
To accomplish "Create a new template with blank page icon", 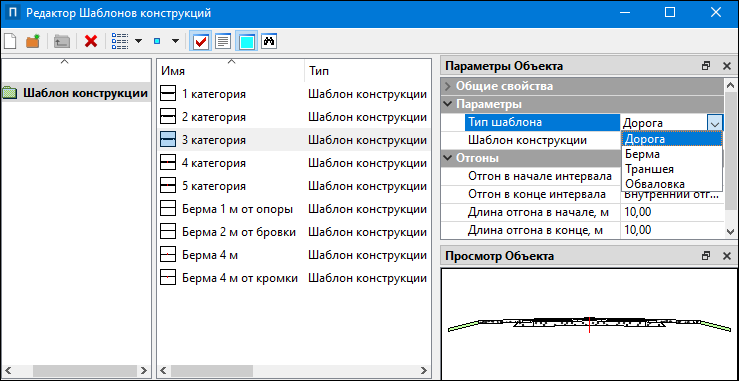I will click(10, 41).
